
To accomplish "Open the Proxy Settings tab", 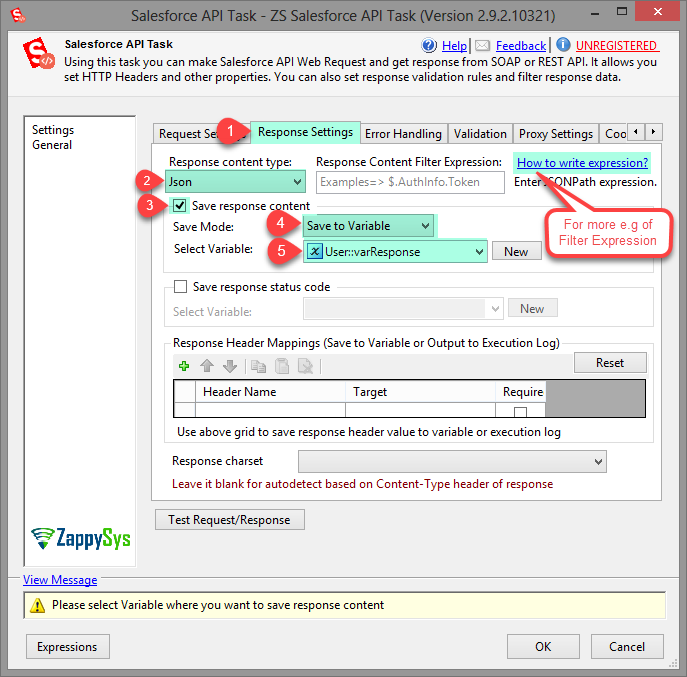I will click(x=555, y=134).
